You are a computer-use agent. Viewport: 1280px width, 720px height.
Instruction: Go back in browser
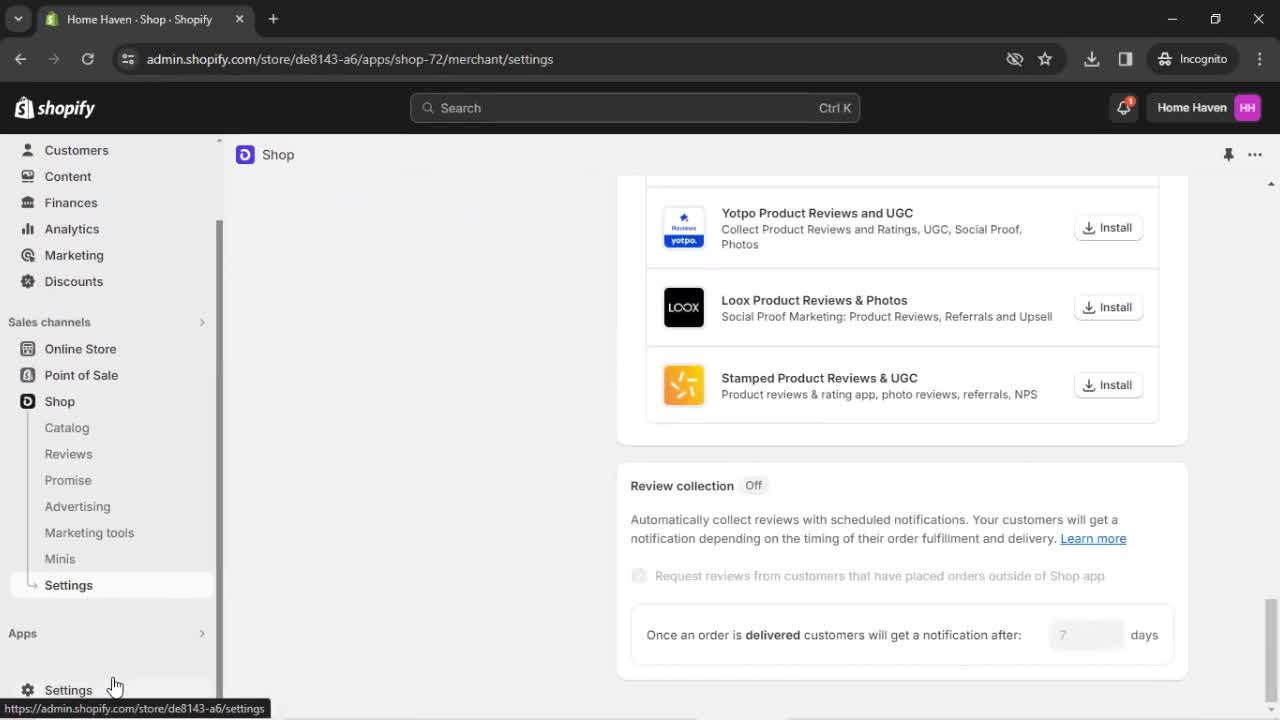point(20,59)
